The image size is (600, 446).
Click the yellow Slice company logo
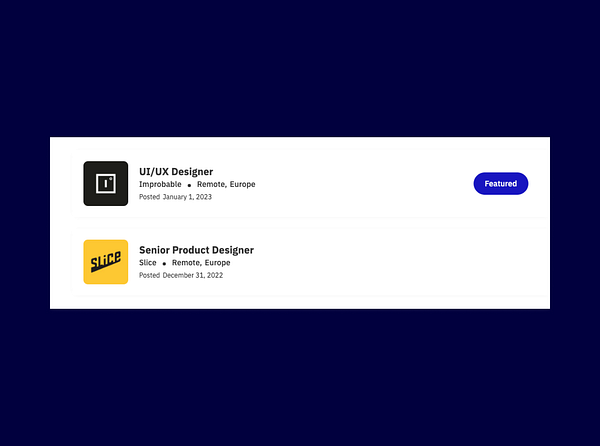106,262
